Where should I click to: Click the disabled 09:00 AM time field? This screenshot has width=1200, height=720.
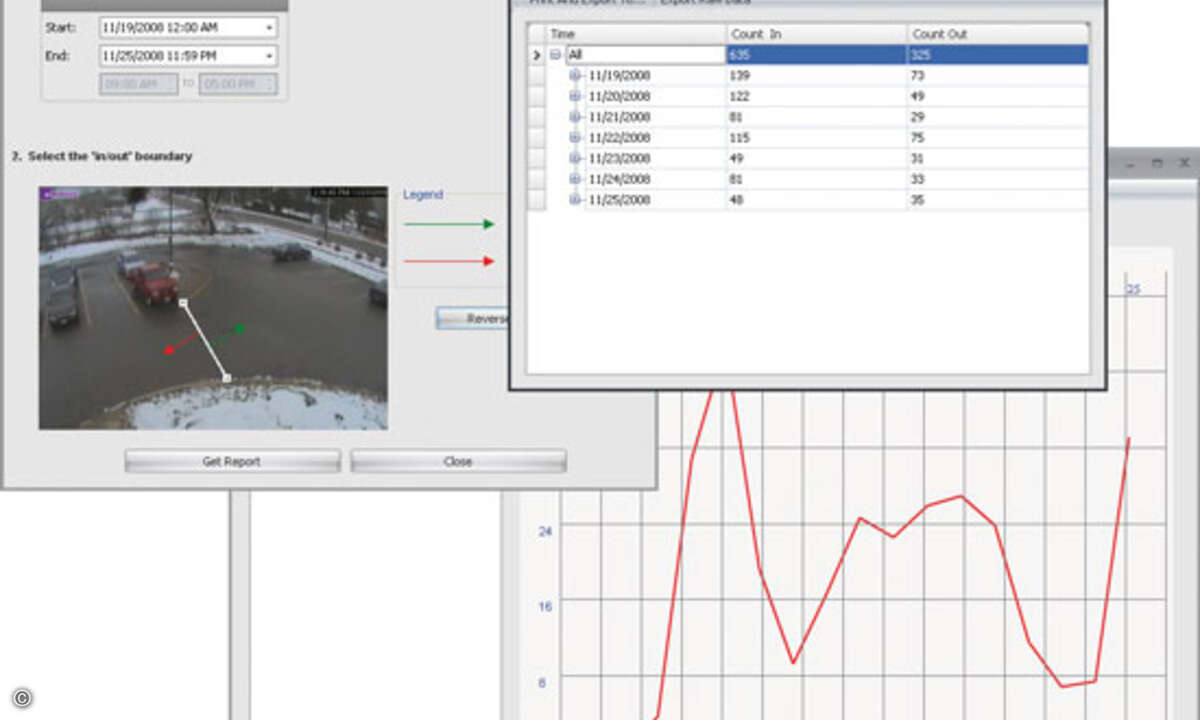138,84
